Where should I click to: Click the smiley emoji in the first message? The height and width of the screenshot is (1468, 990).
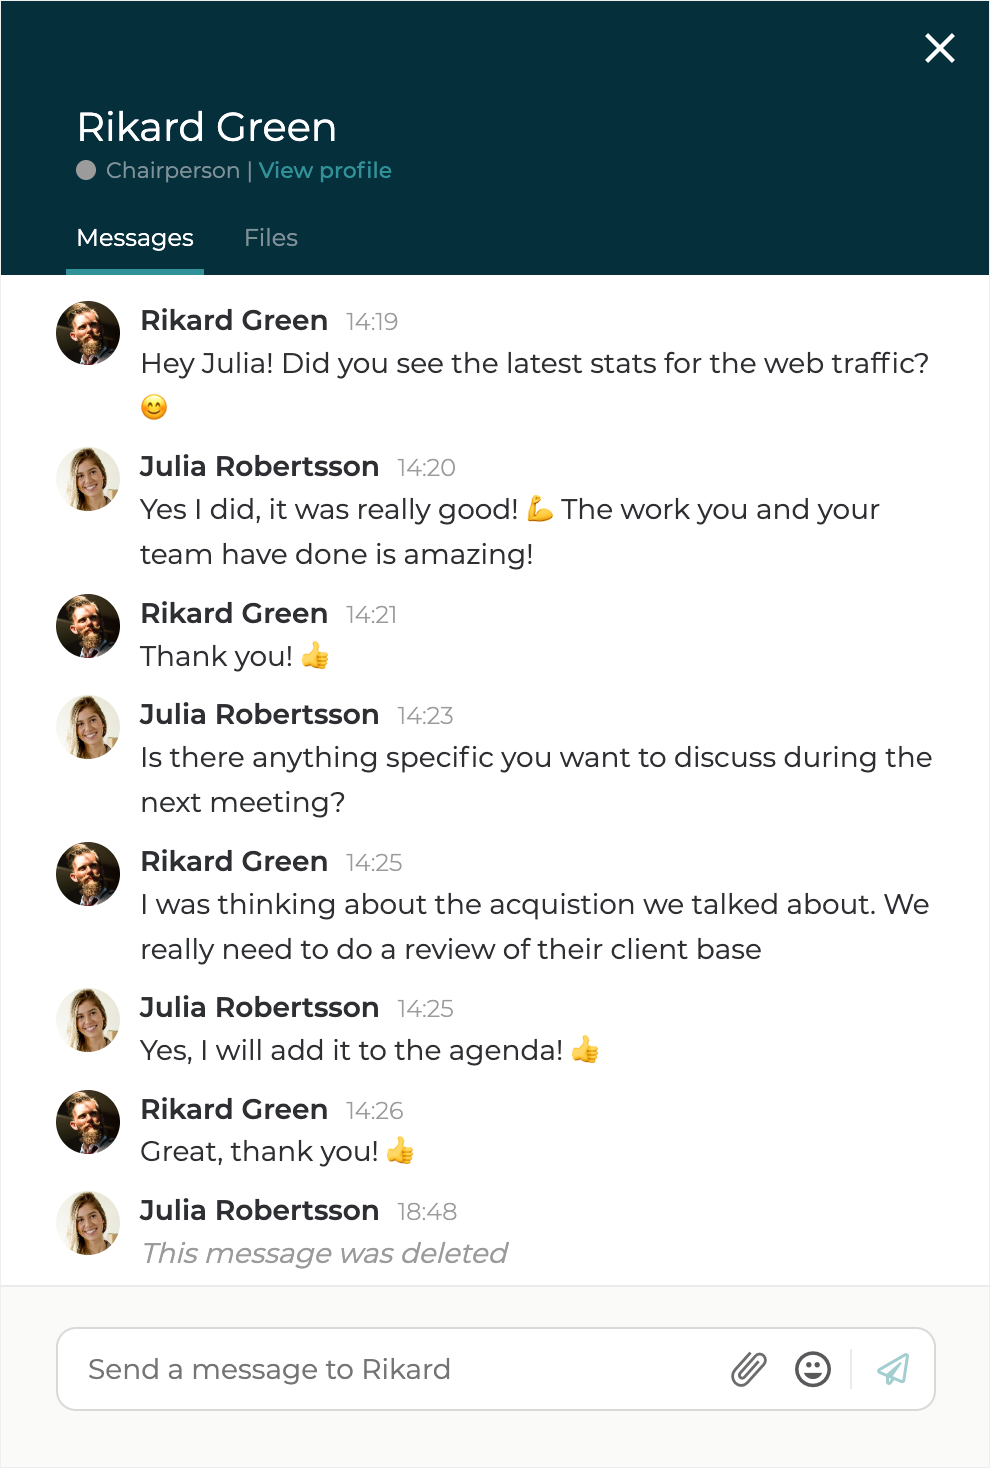pyautogui.click(x=154, y=407)
